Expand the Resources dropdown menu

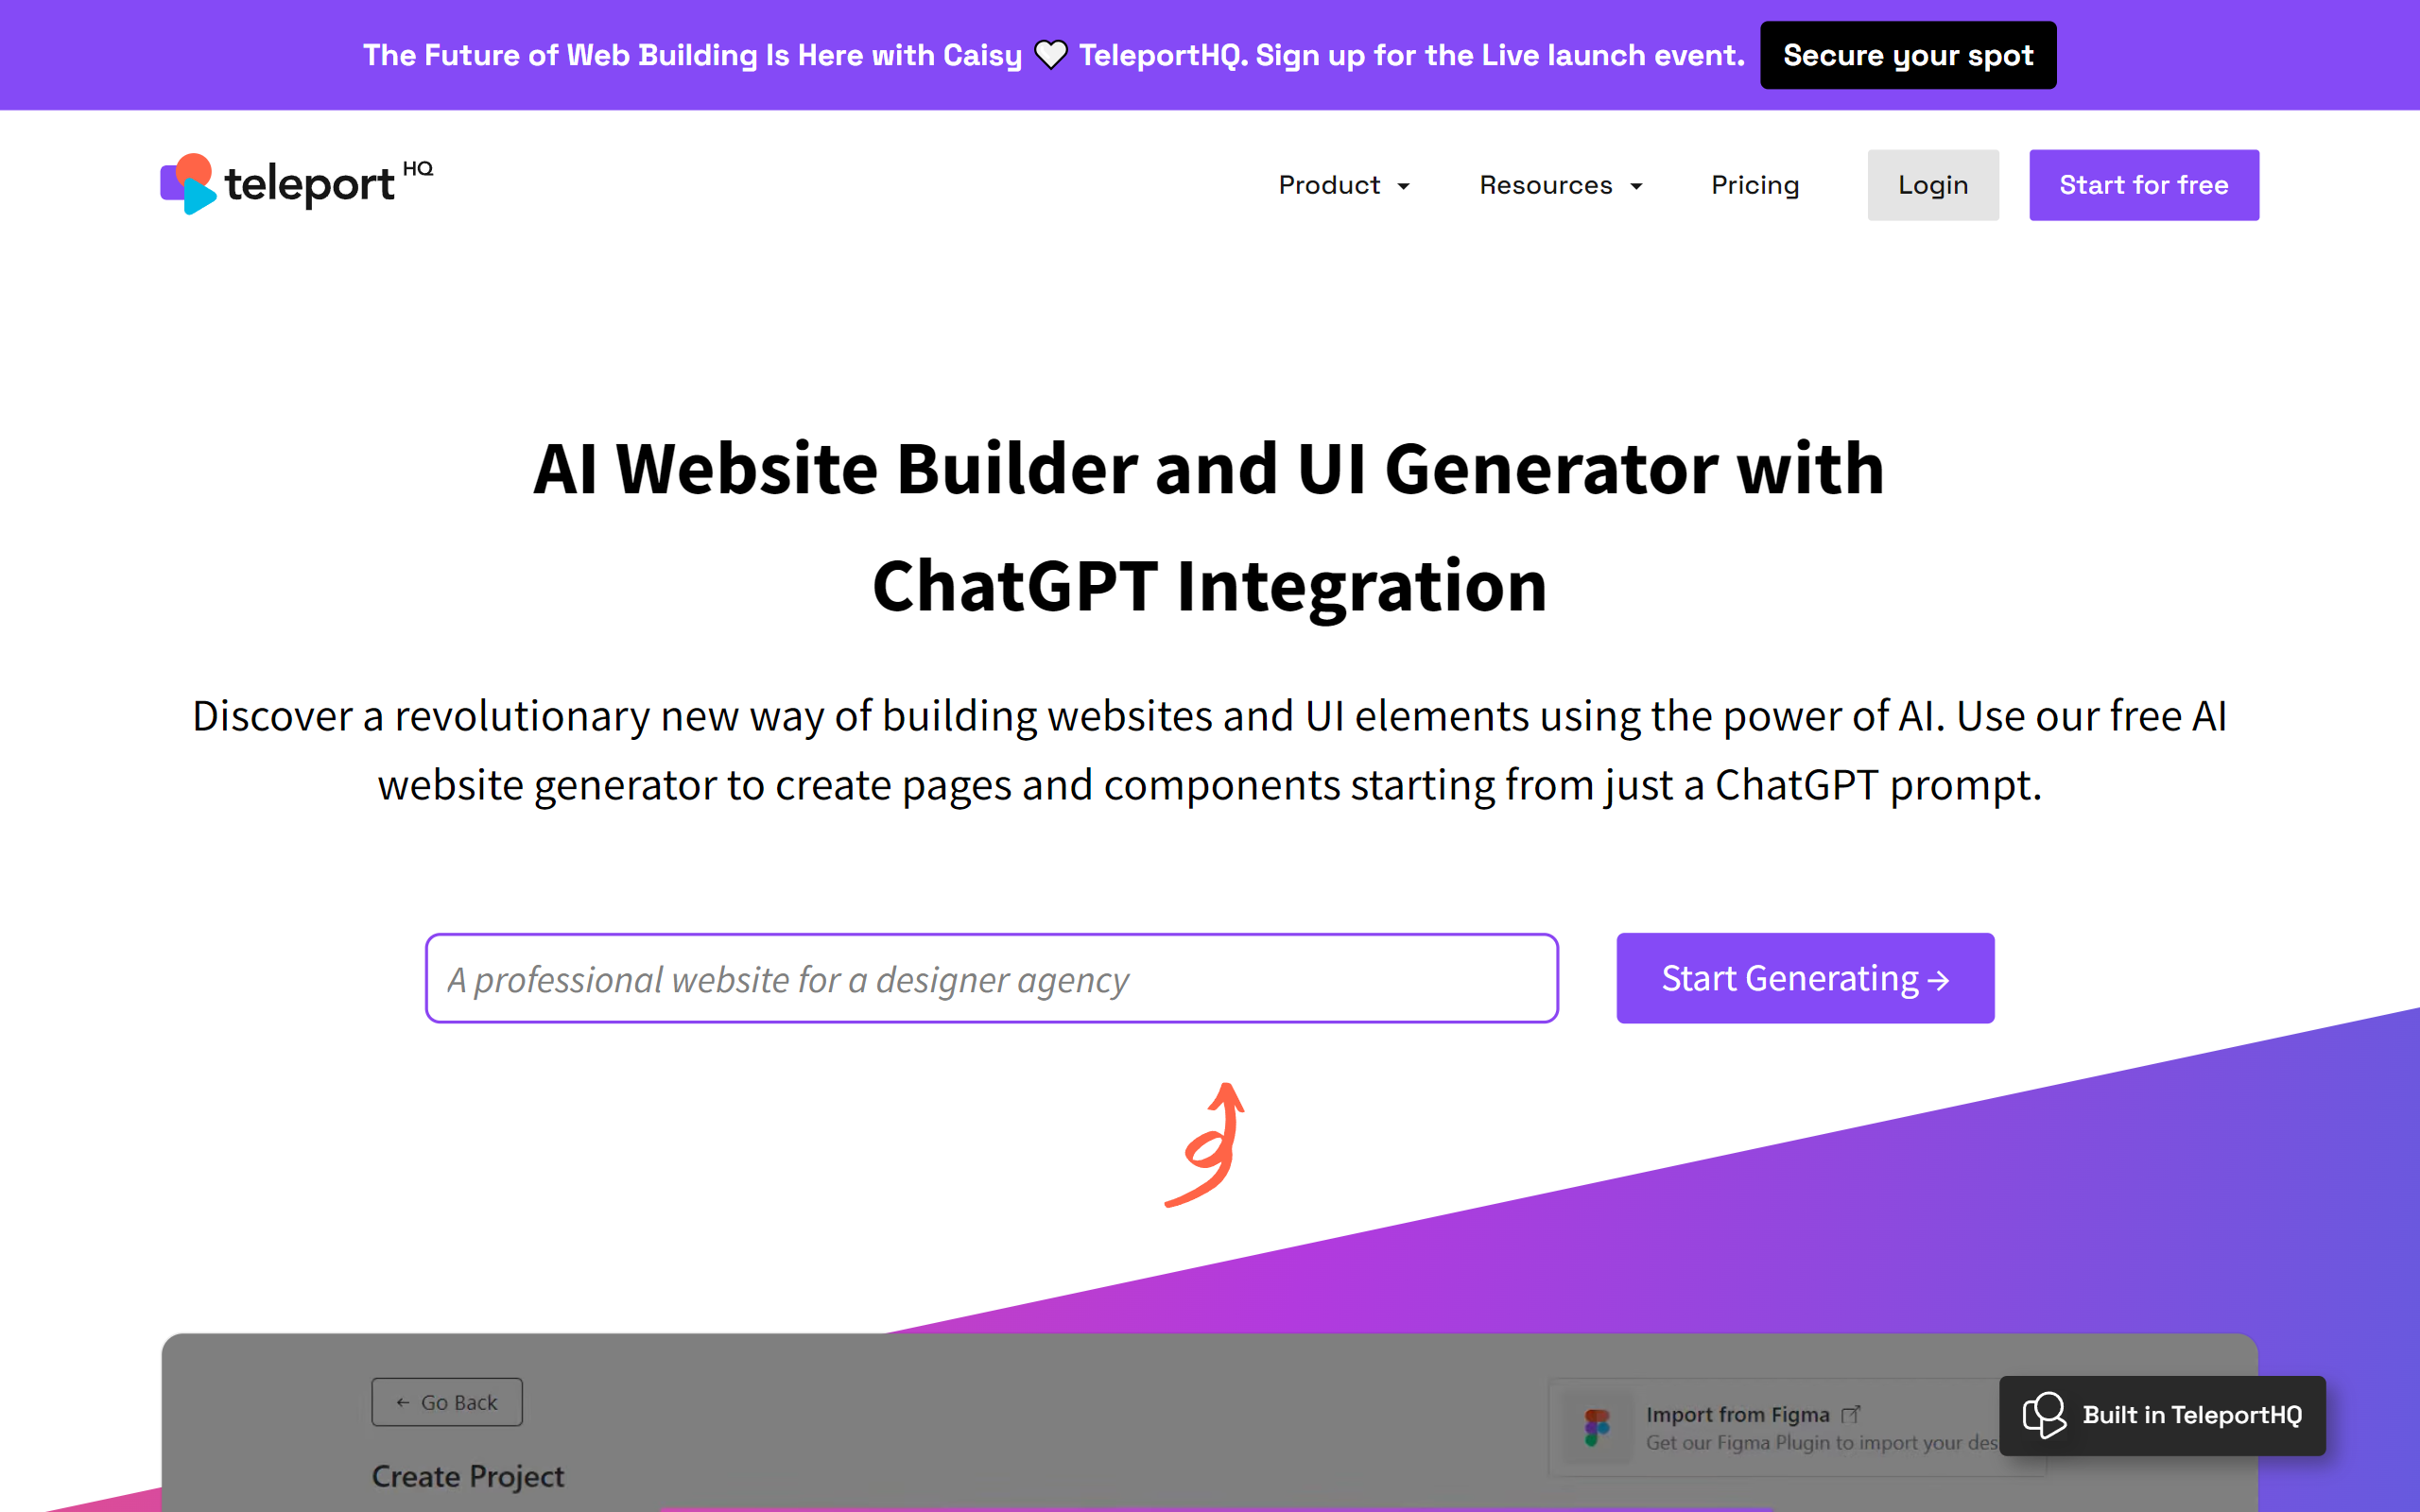pyautogui.click(x=1558, y=184)
